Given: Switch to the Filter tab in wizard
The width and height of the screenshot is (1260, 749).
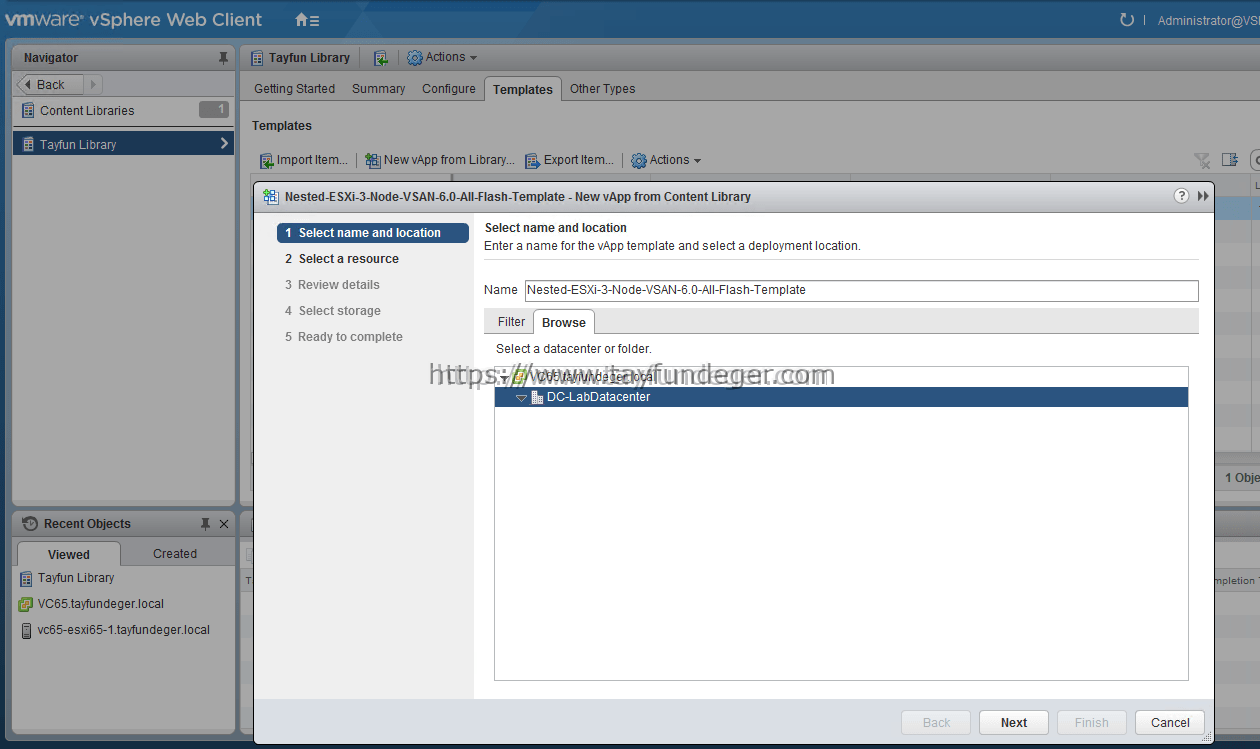Looking at the screenshot, I should click(x=511, y=322).
